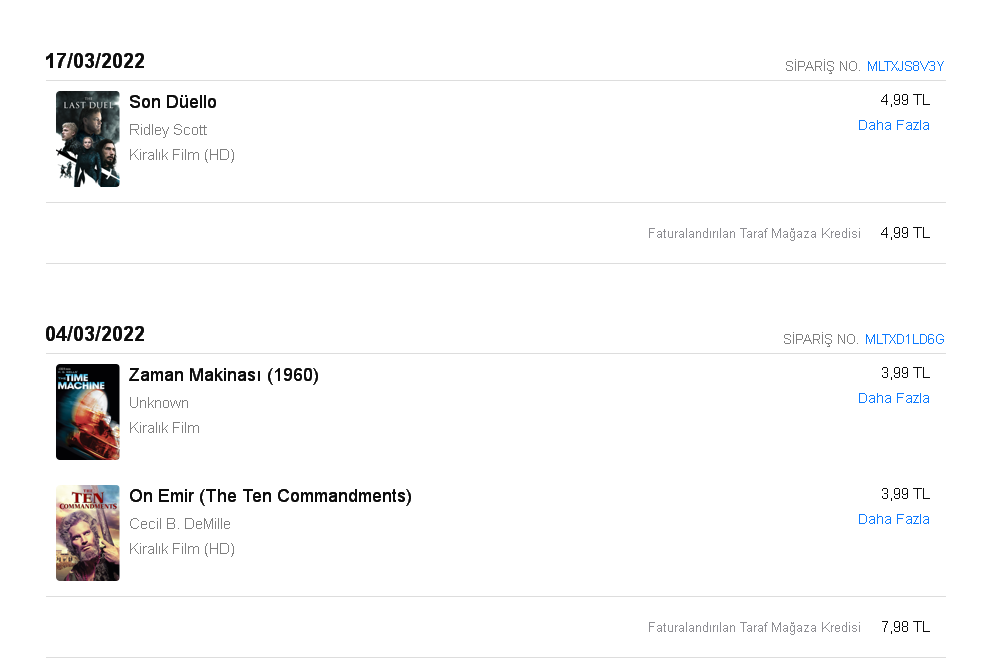Click Daha Fazla for Zaman Makinası
999x660 pixels.
[893, 398]
